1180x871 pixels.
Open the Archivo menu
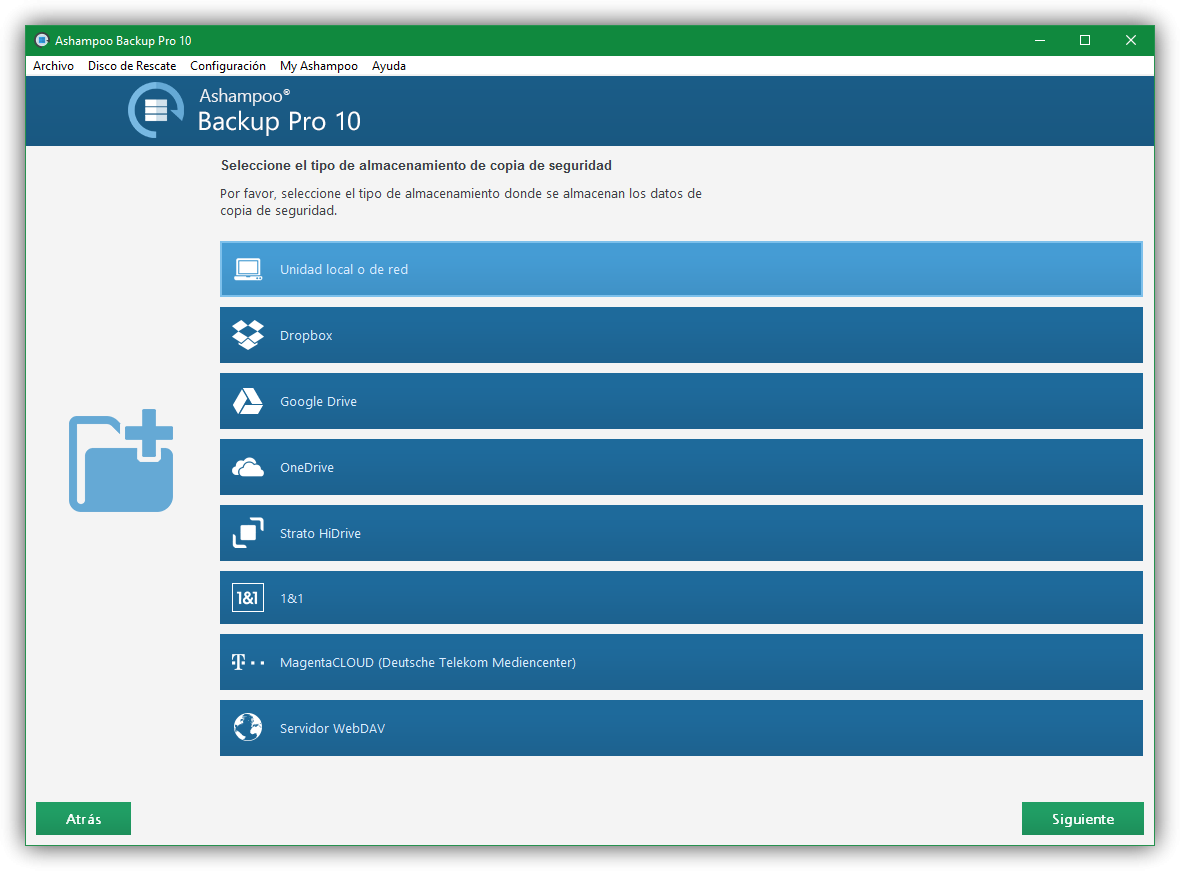(x=53, y=66)
